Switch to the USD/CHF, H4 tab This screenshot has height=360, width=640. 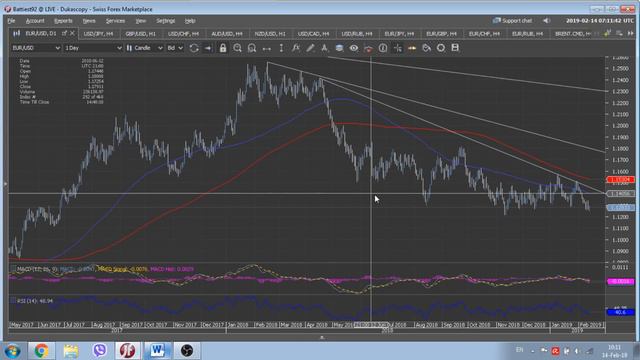point(183,33)
